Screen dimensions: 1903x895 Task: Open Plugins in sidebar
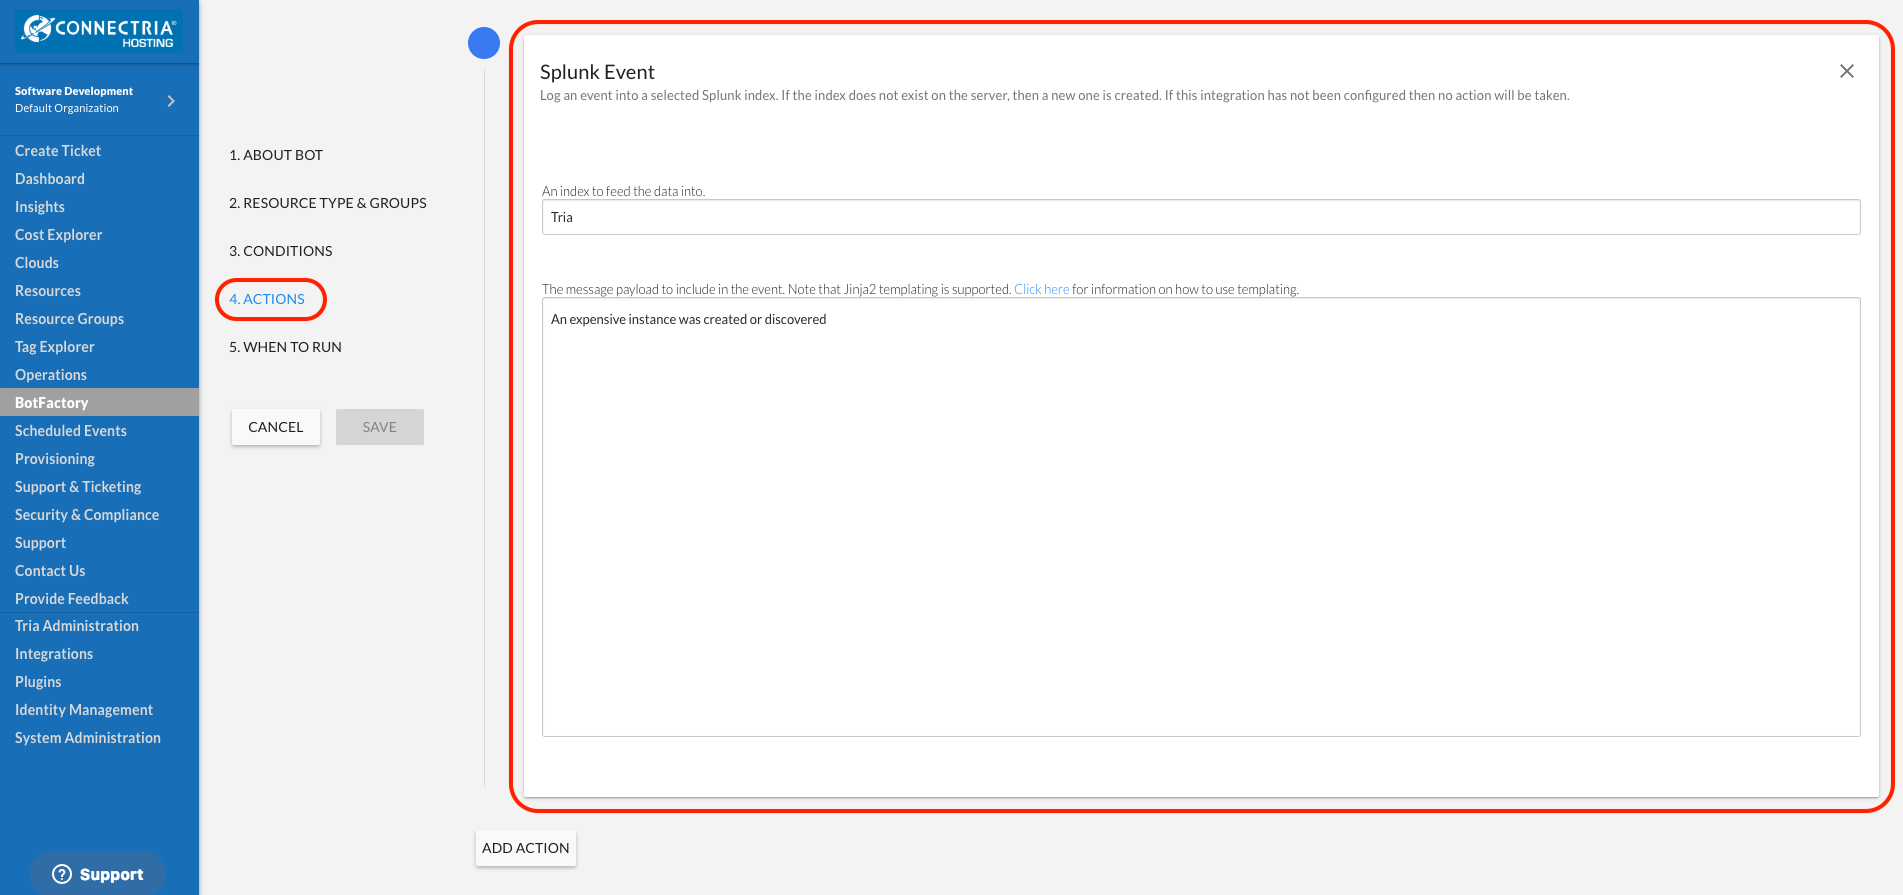pos(38,682)
